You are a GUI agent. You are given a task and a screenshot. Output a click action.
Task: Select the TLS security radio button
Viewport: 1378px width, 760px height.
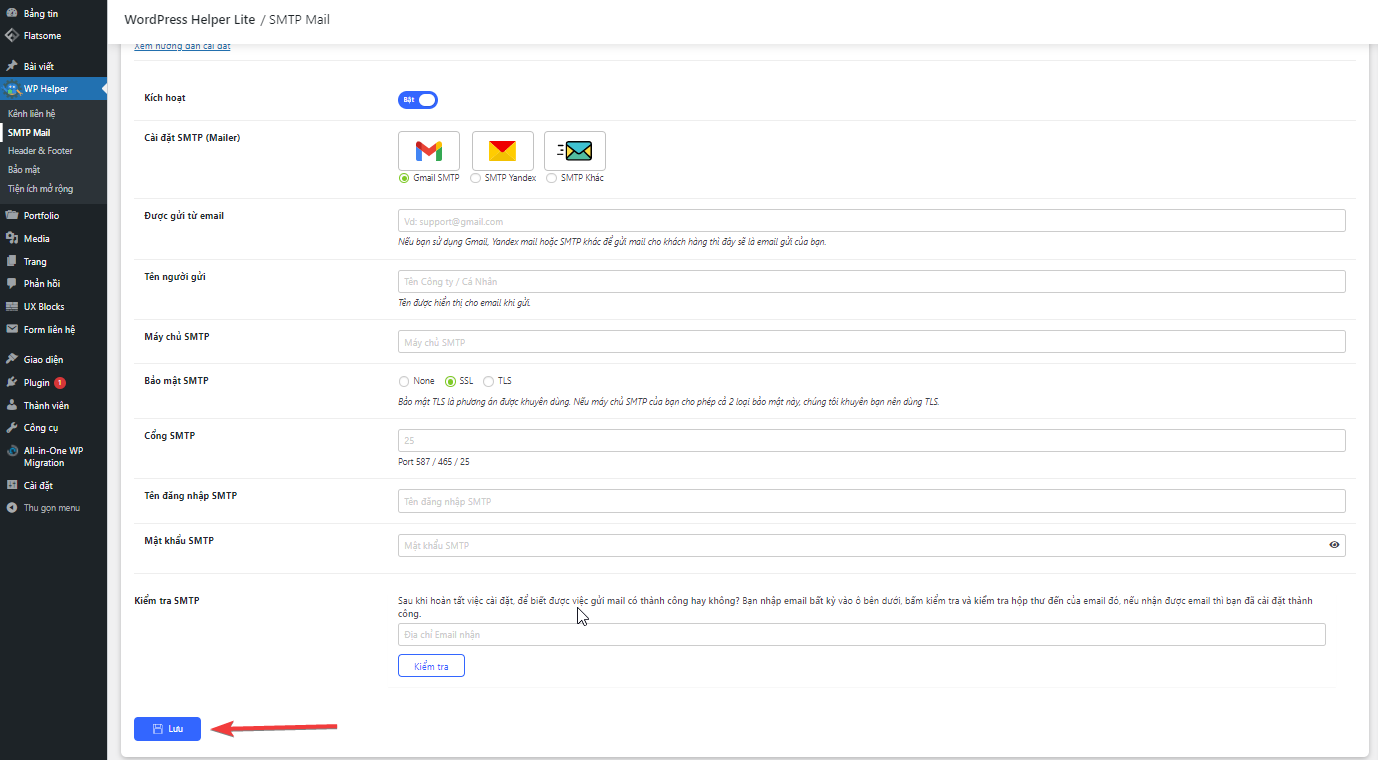click(x=489, y=381)
